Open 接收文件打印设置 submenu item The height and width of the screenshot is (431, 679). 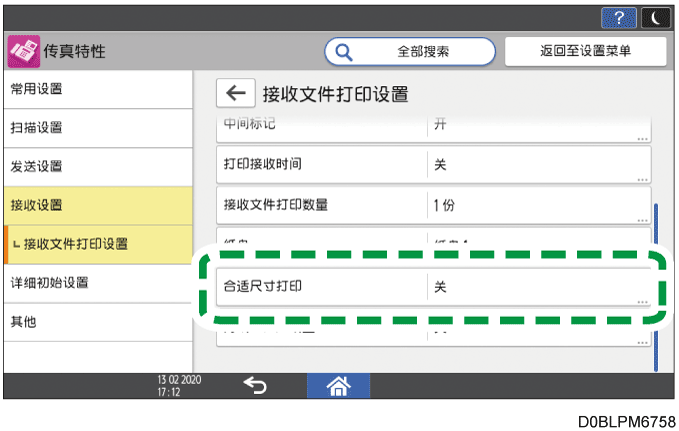point(98,244)
